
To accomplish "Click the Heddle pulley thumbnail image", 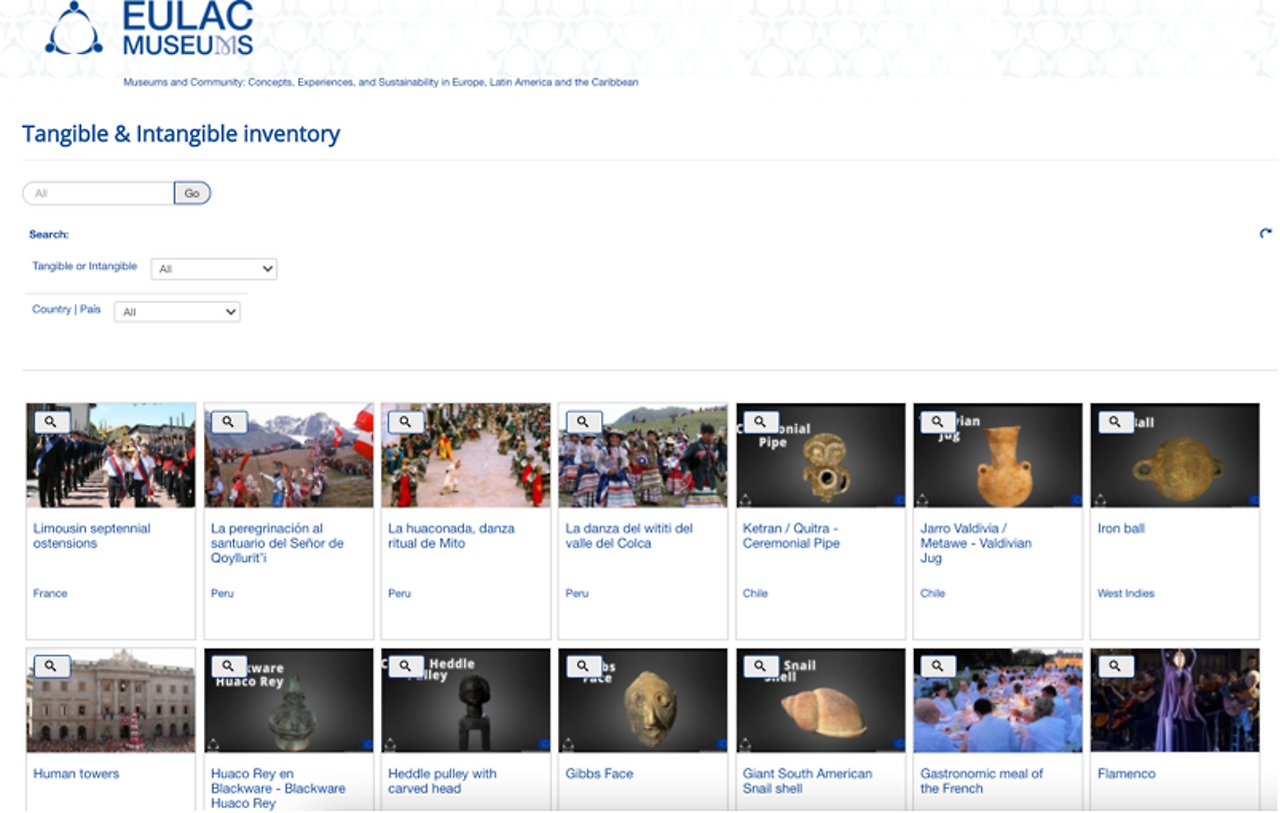I will tap(466, 700).
